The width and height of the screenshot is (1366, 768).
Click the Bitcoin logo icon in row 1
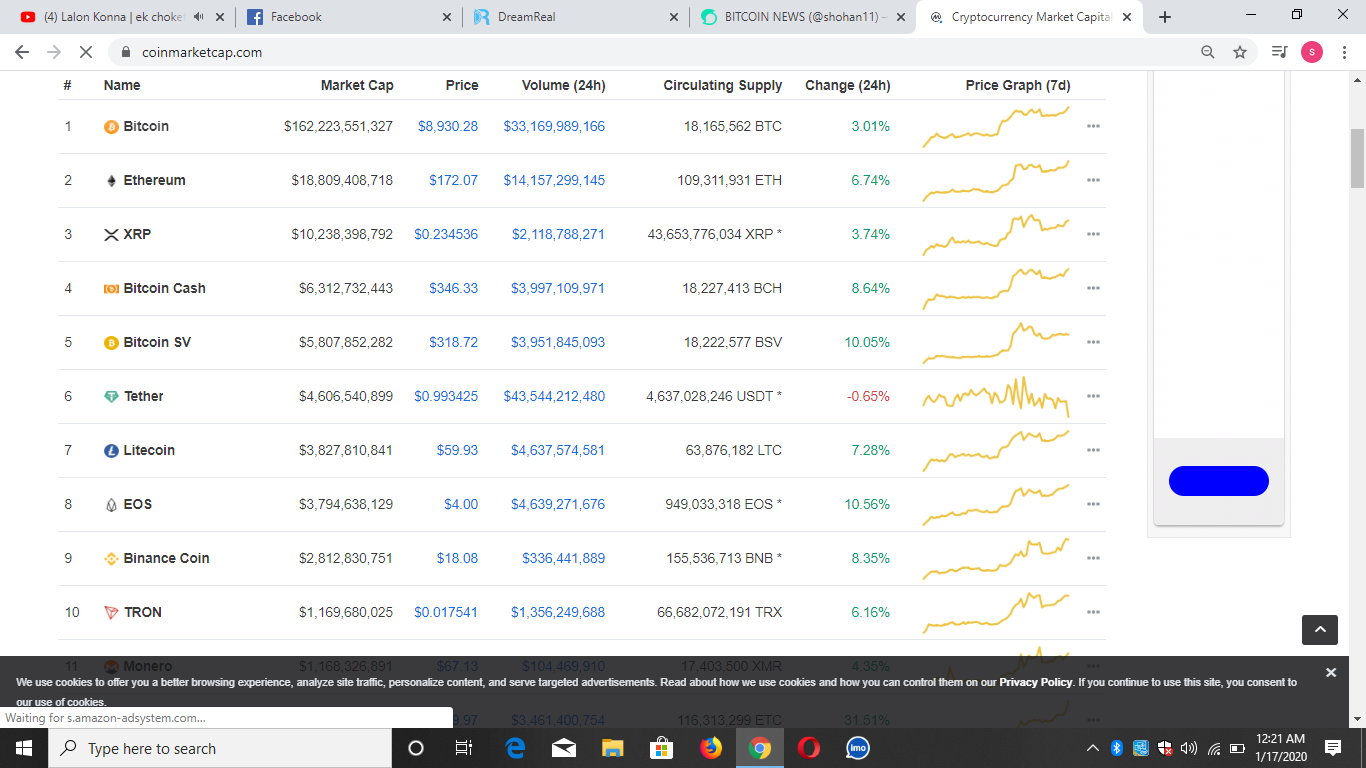(x=112, y=127)
